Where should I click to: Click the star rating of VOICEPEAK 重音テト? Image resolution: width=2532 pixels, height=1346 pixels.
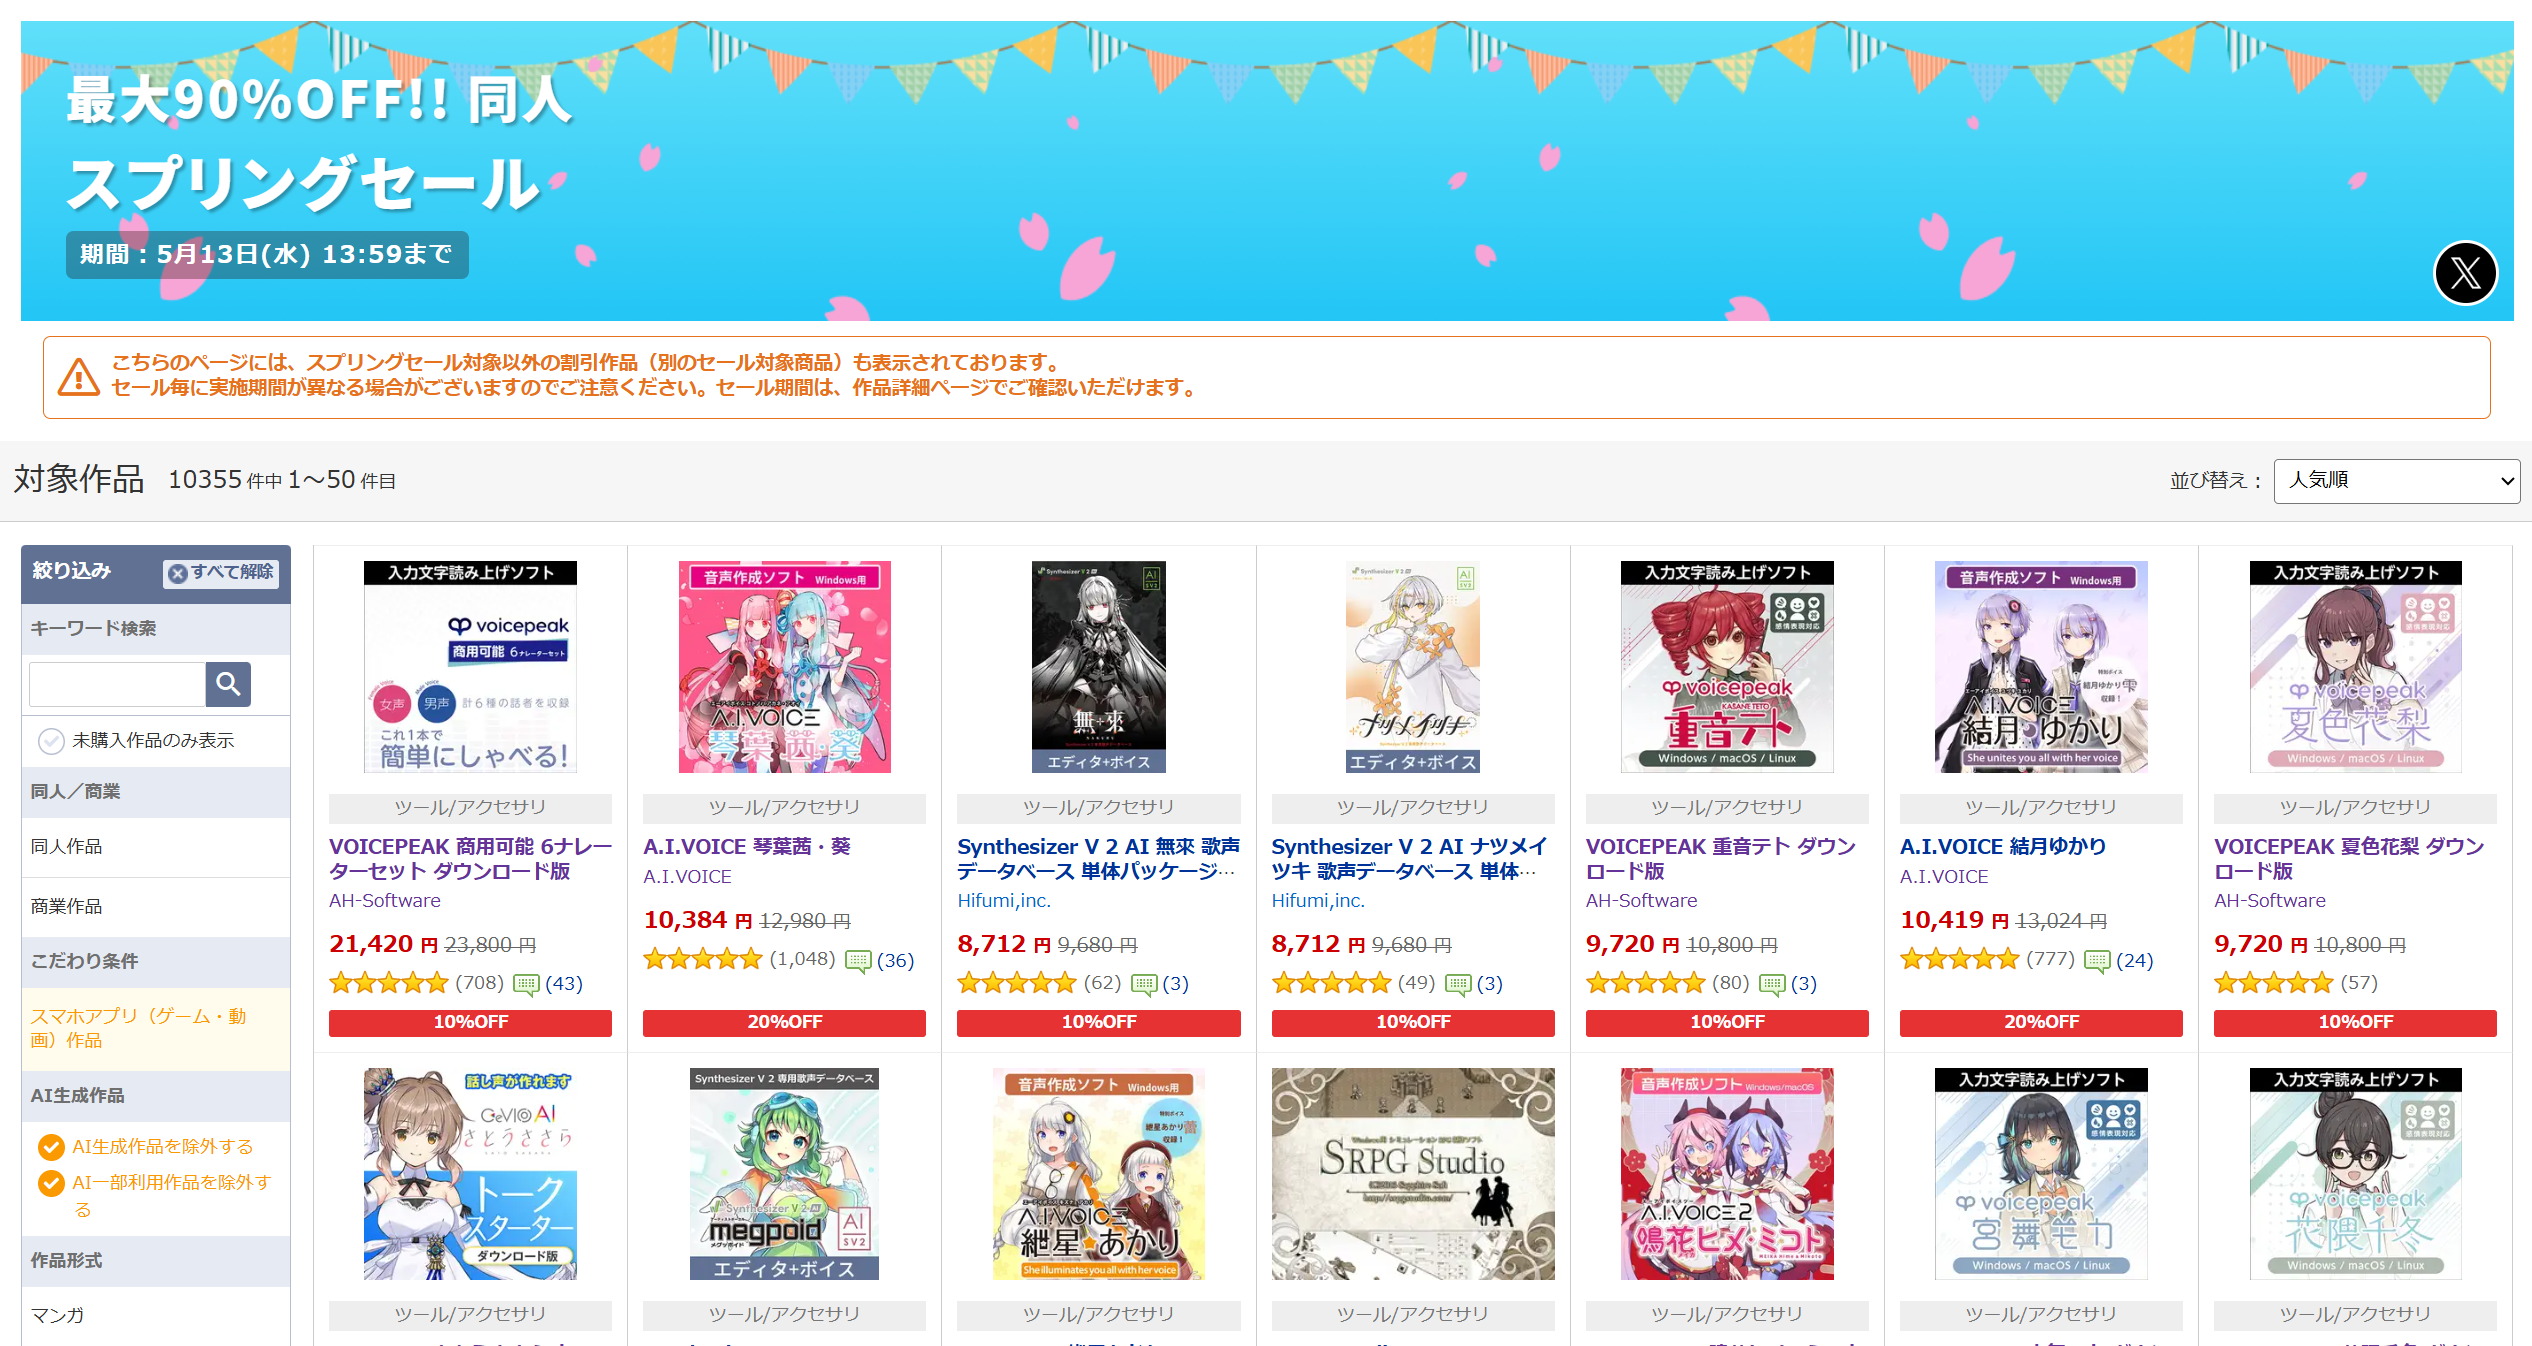(x=1645, y=983)
